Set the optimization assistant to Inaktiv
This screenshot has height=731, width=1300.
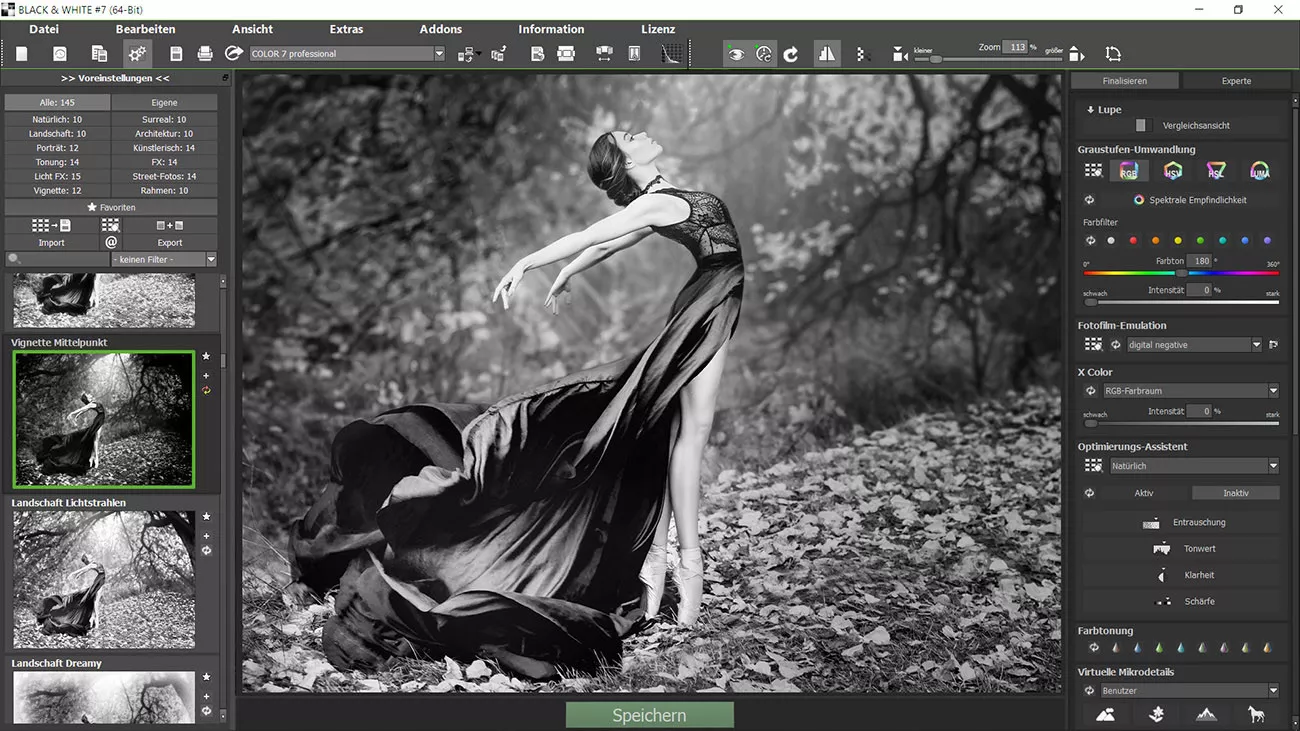tap(1236, 493)
